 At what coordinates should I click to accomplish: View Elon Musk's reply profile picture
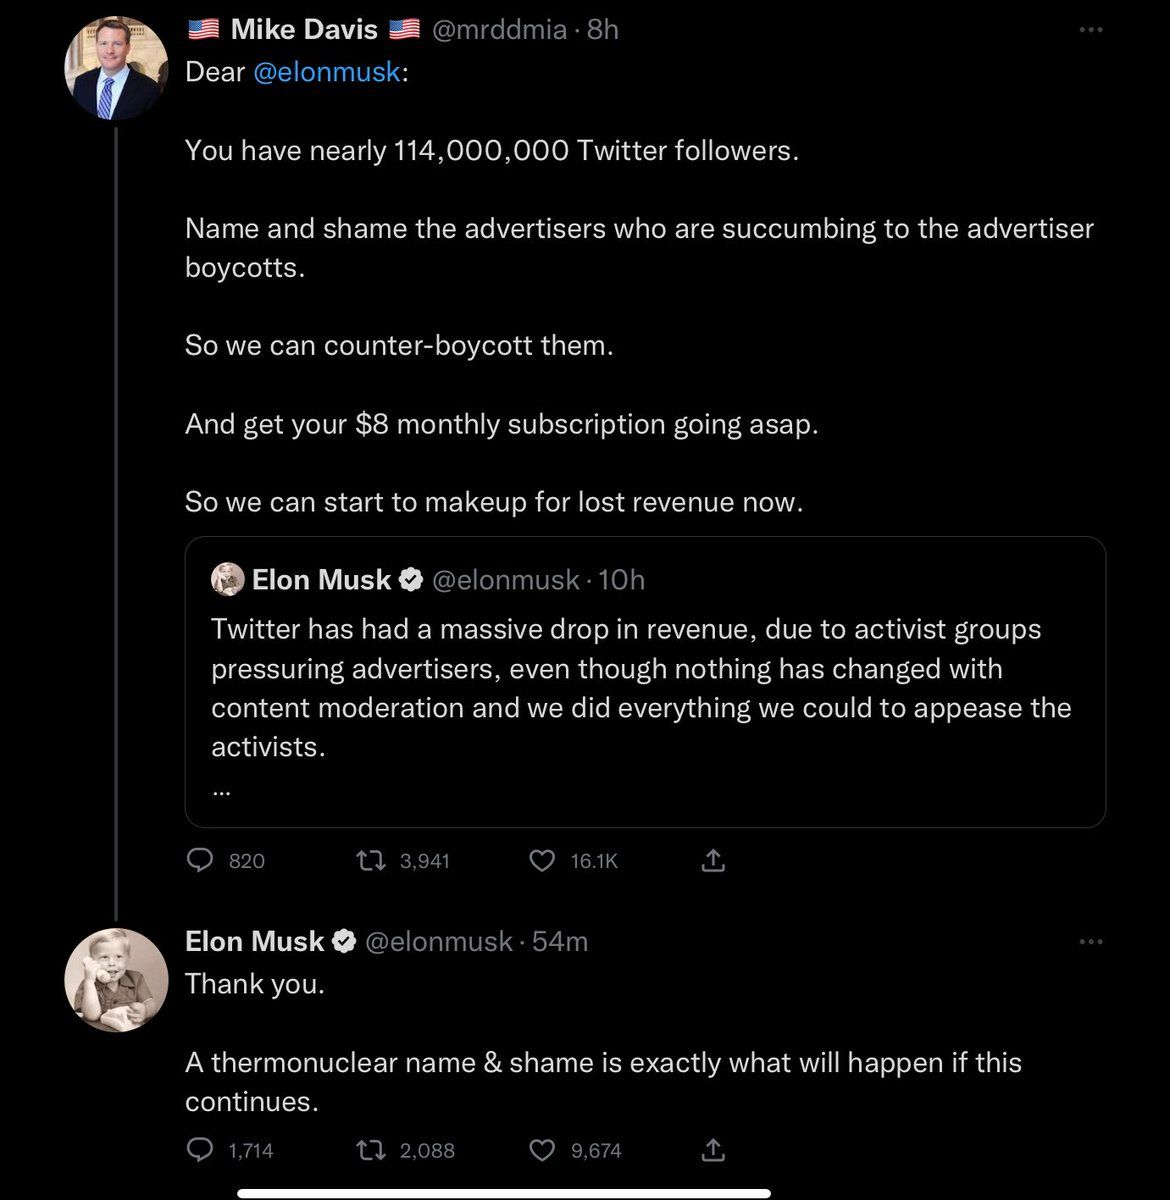(x=116, y=980)
